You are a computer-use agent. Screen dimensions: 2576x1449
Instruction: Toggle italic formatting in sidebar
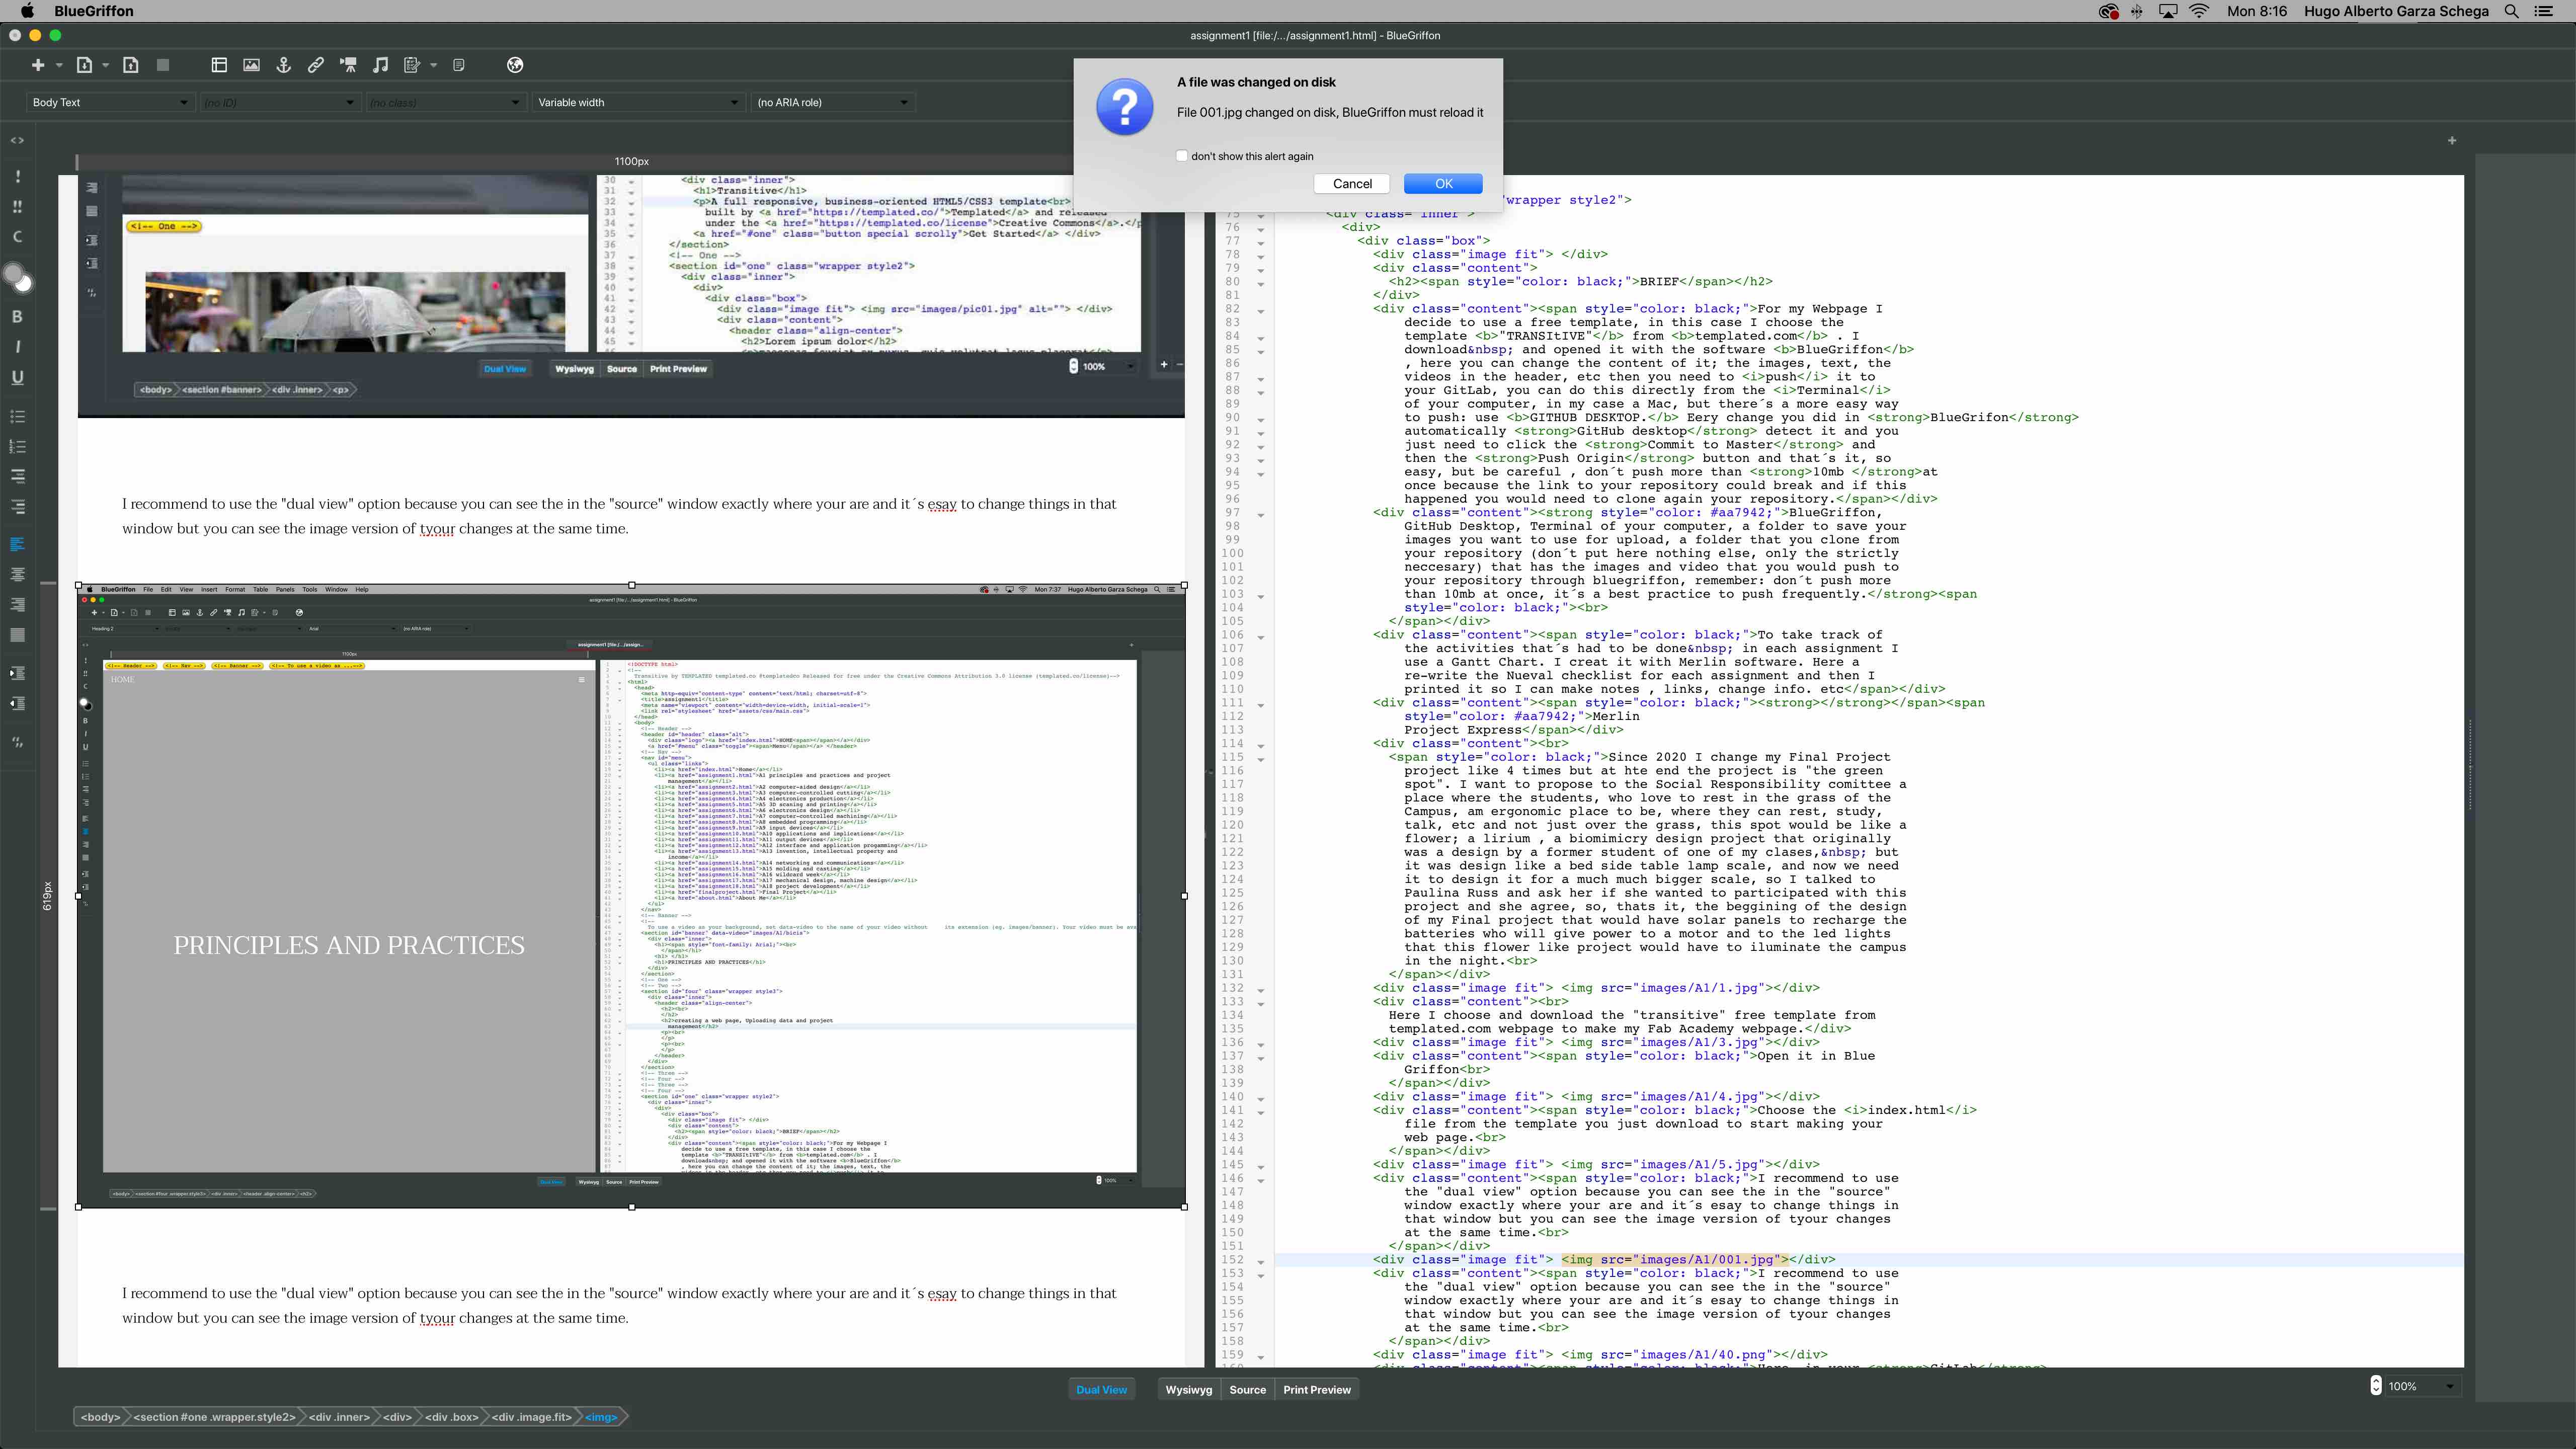tap(17, 347)
